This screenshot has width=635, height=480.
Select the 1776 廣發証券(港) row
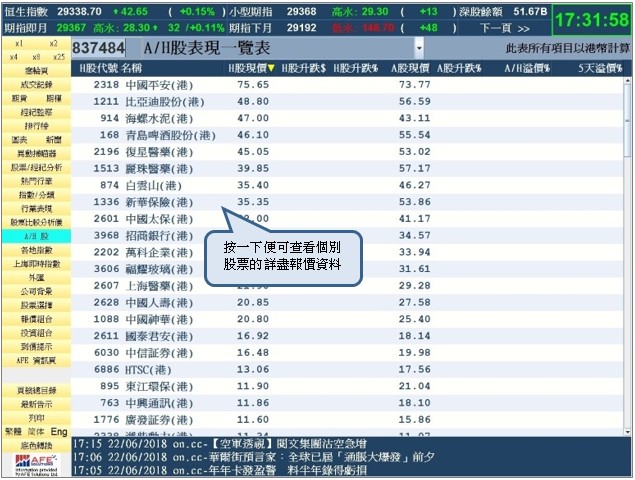[347, 420]
